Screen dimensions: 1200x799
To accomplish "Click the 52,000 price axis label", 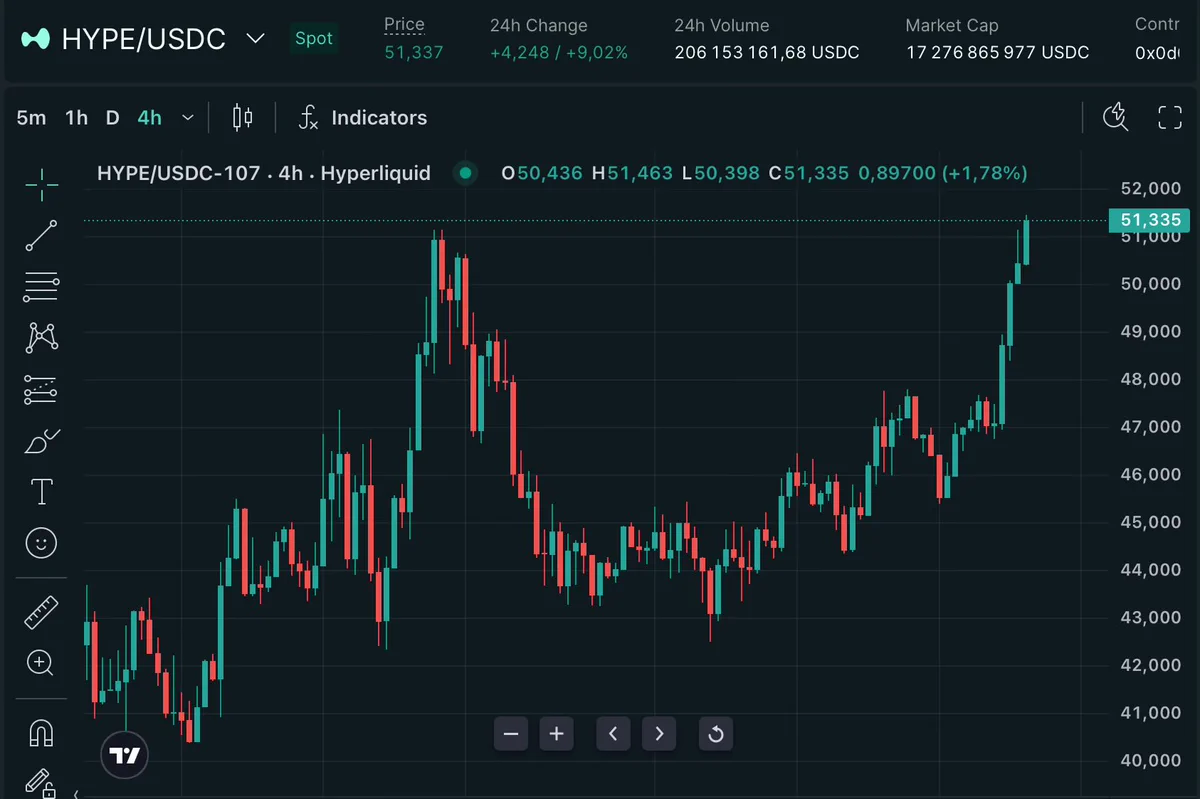I will tap(1149, 188).
